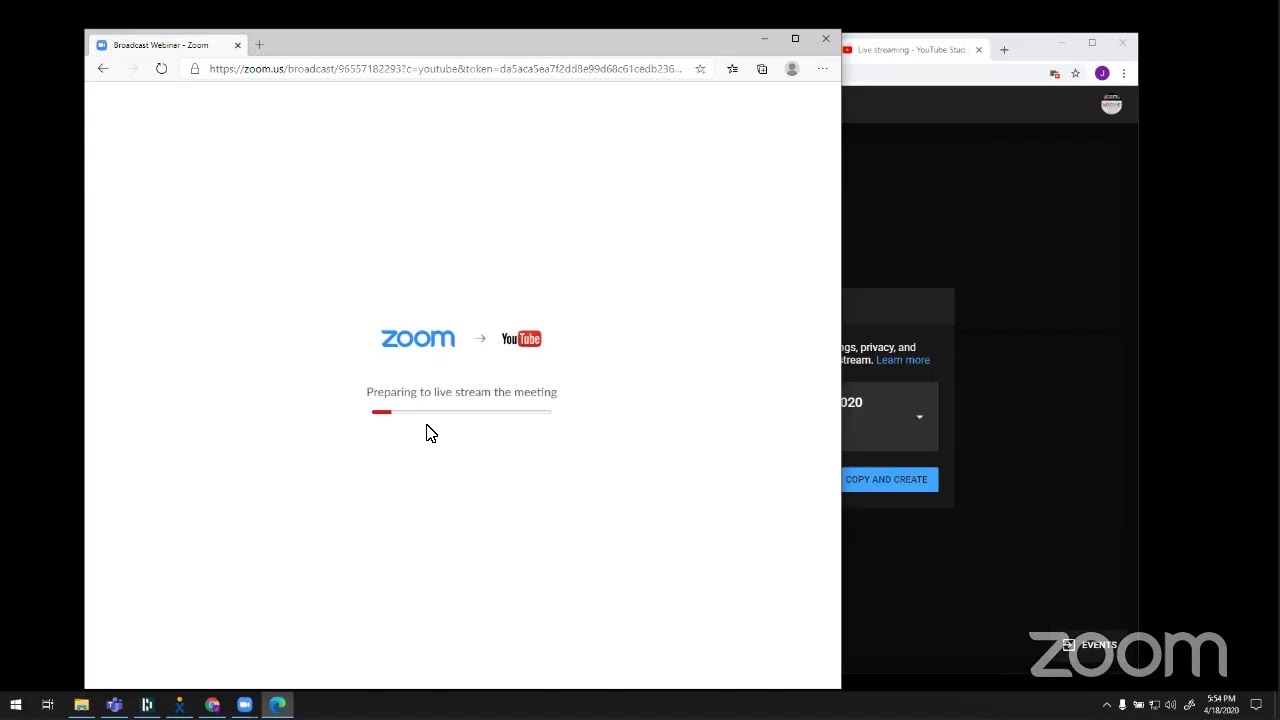
Task: Open the Windows Start menu
Action: click(x=16, y=705)
